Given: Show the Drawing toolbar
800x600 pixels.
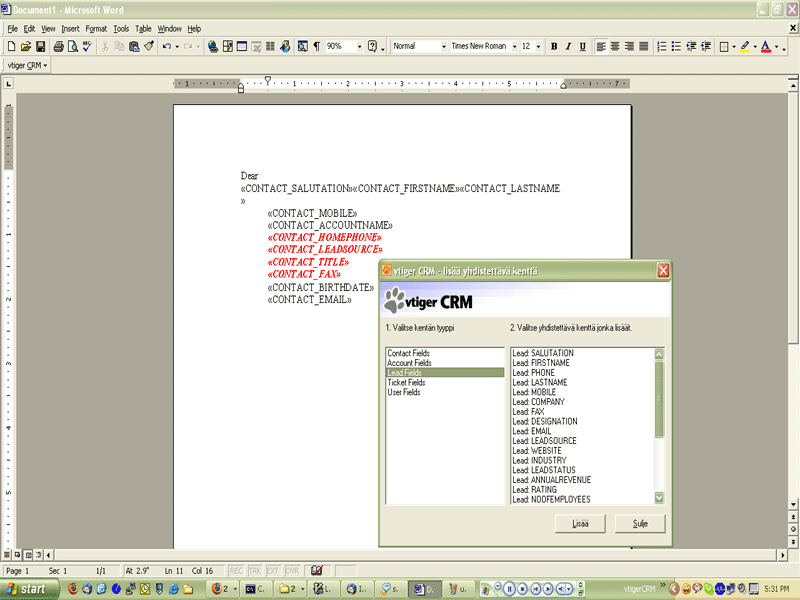Looking at the screenshot, I should (x=285, y=46).
